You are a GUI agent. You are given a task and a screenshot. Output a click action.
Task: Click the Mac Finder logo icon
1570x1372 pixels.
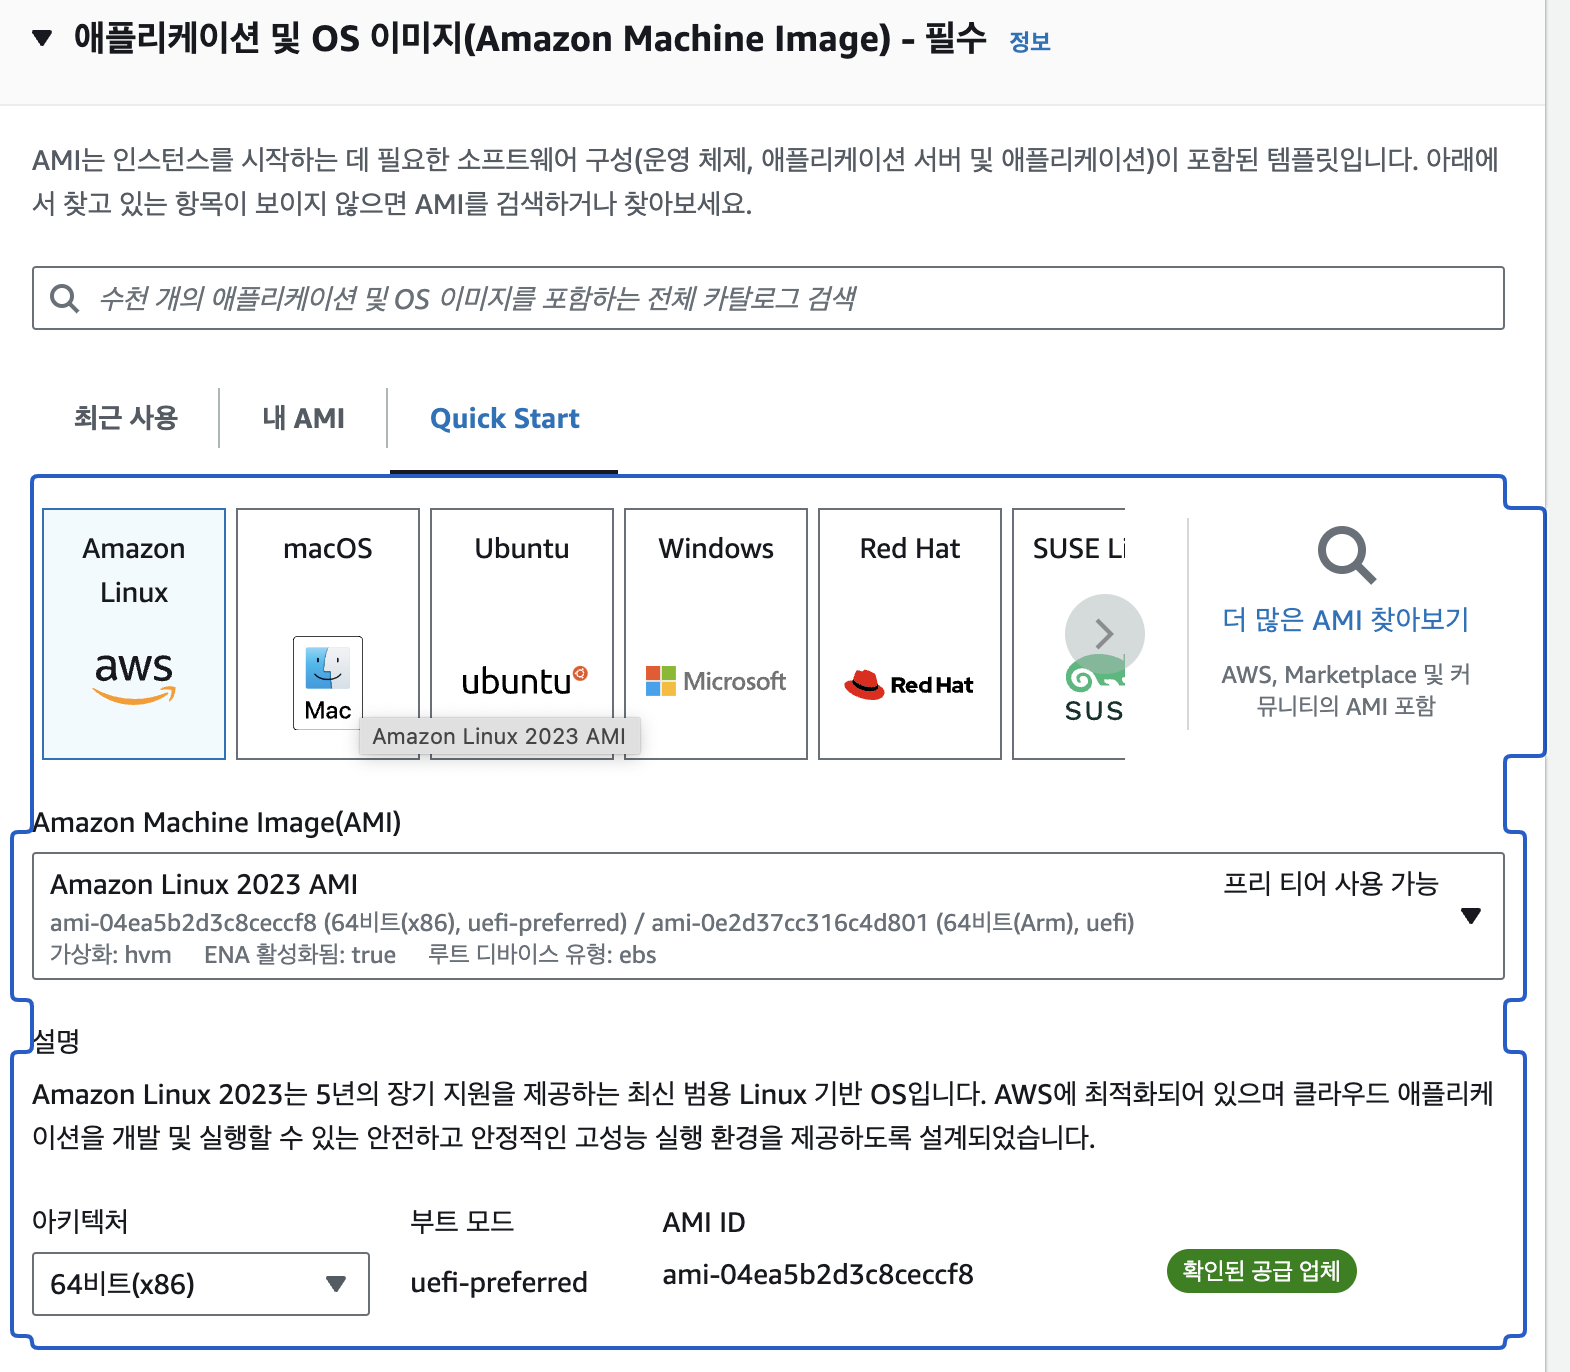click(x=328, y=683)
